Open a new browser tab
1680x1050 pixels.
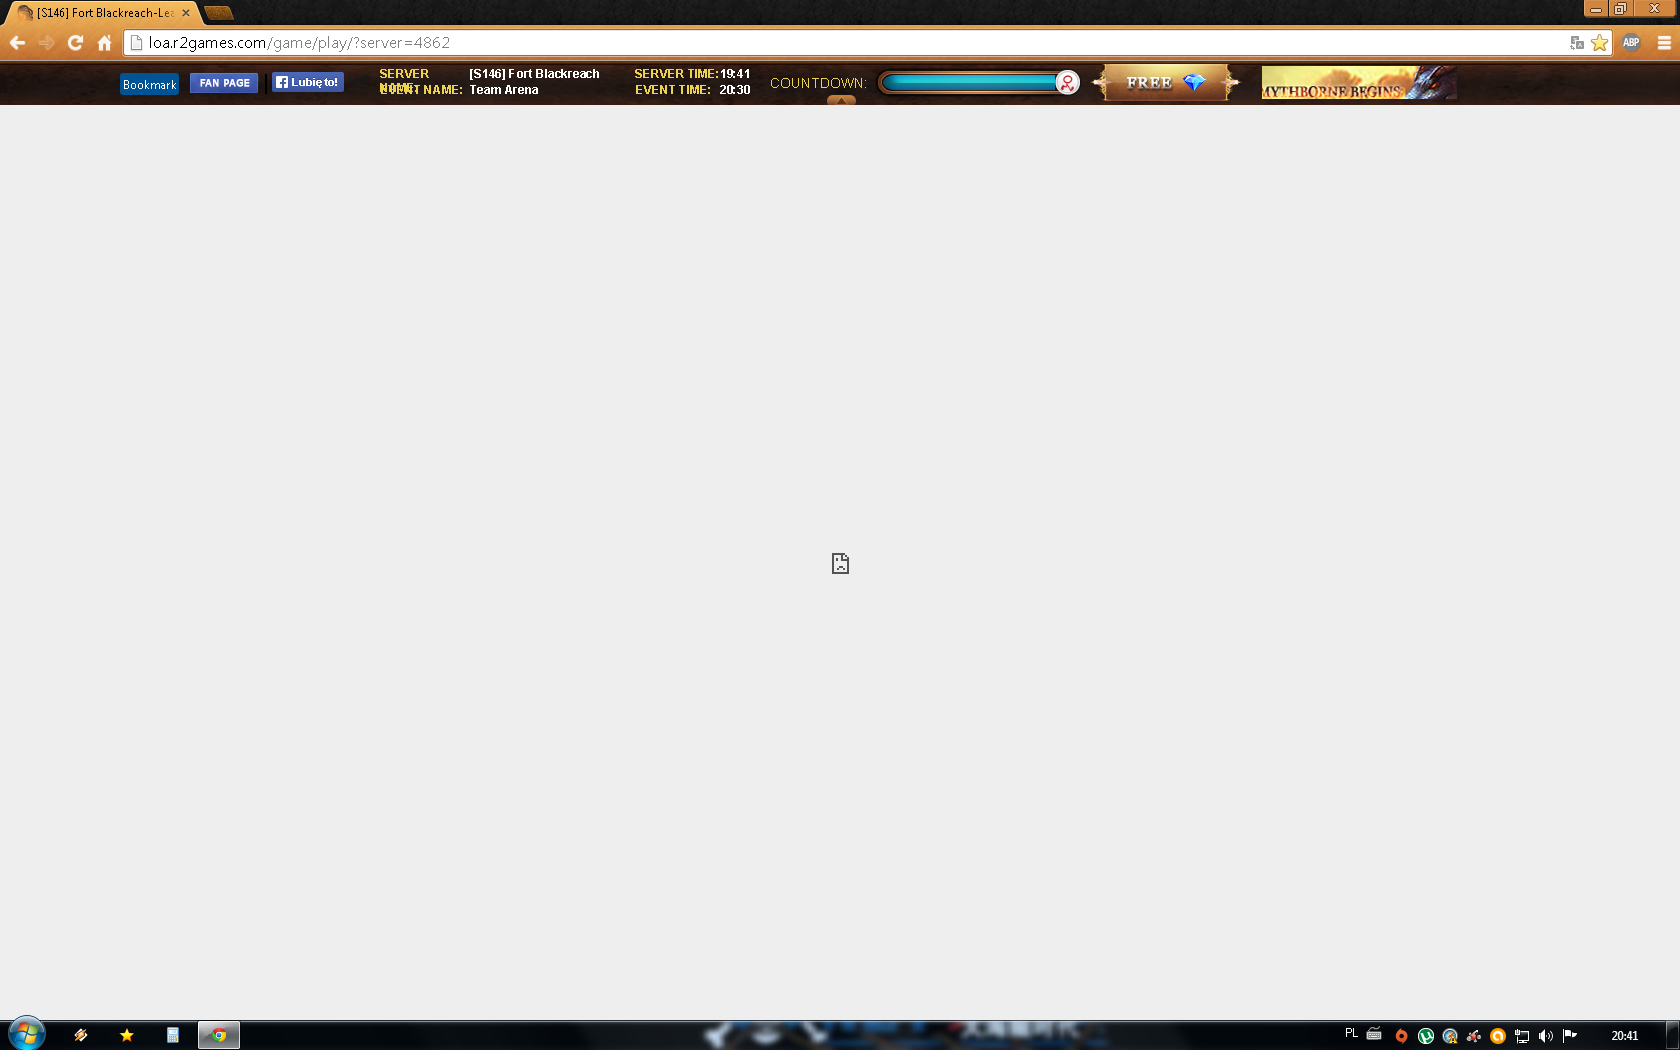(x=219, y=13)
